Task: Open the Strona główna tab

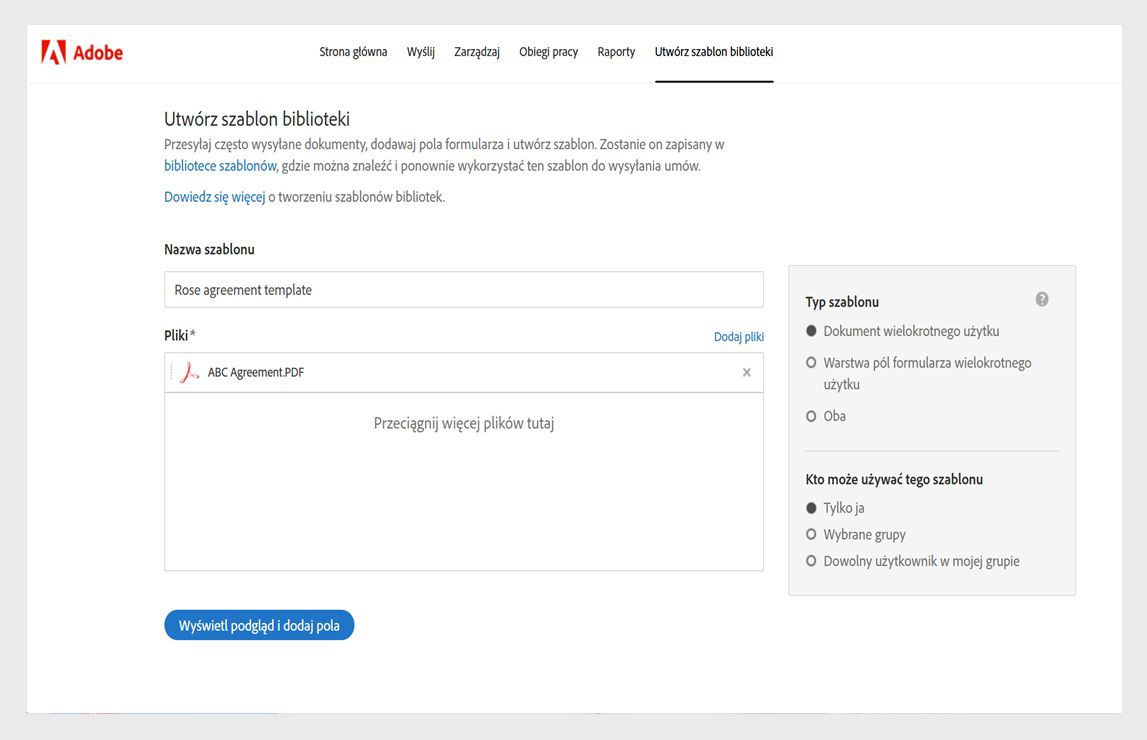Action: (x=353, y=52)
